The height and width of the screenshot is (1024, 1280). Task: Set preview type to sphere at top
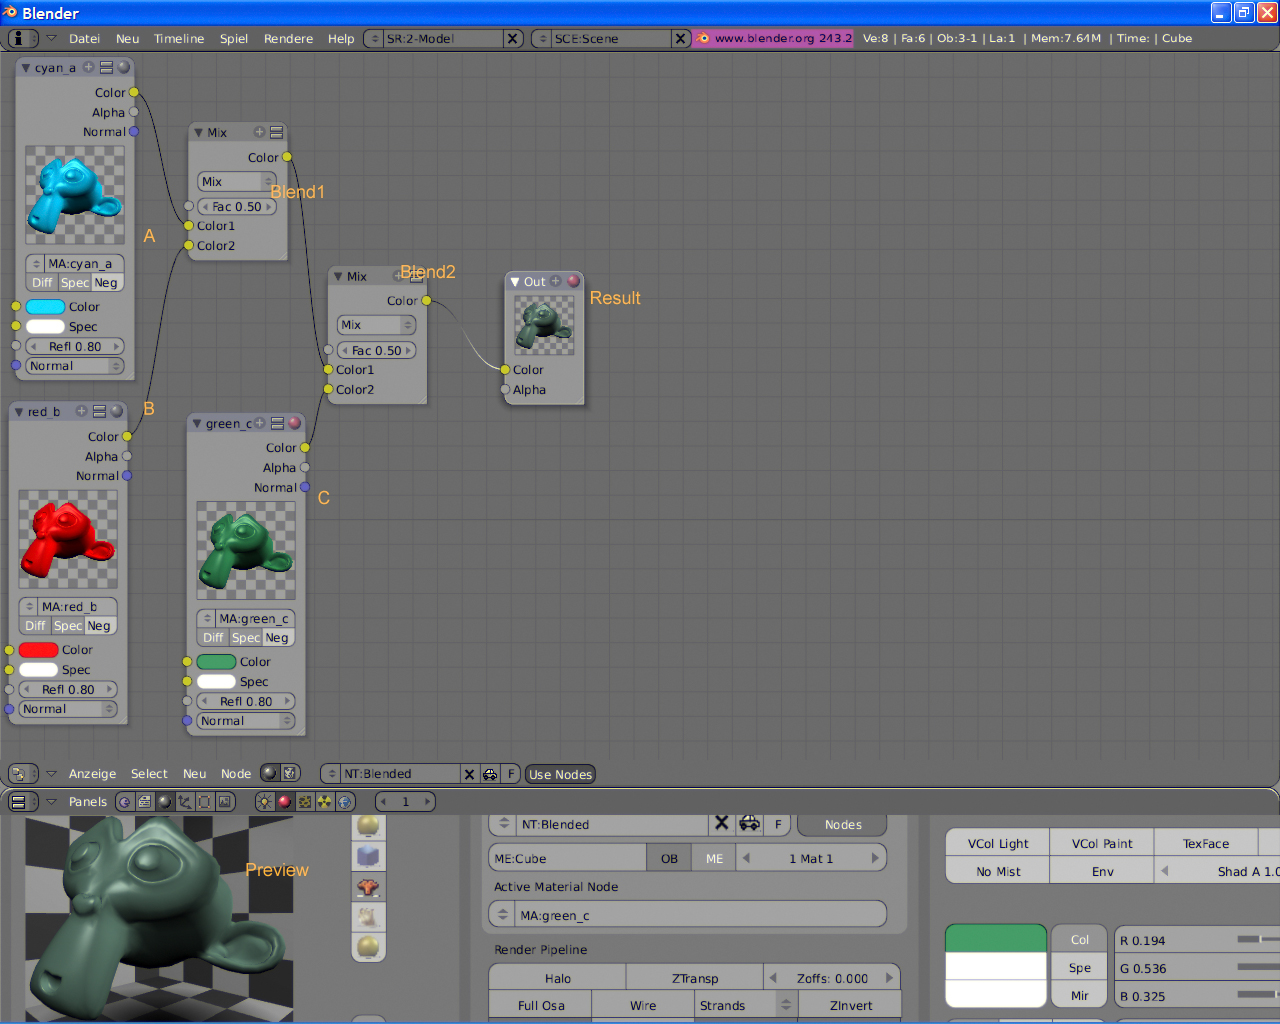[369, 826]
